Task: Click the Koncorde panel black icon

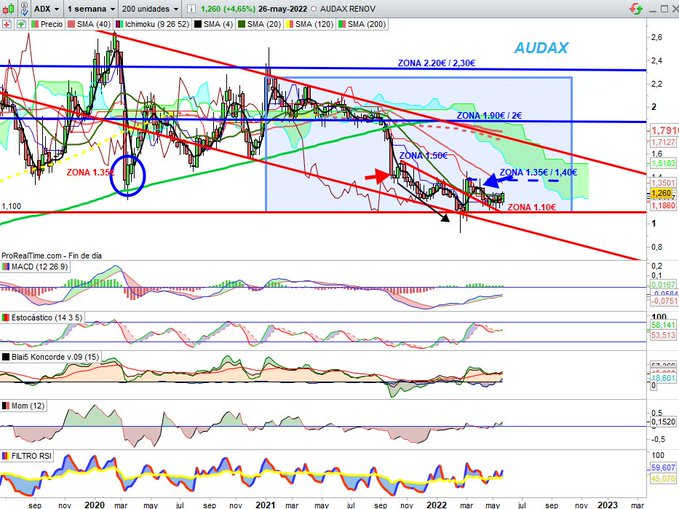Action: click(6, 357)
